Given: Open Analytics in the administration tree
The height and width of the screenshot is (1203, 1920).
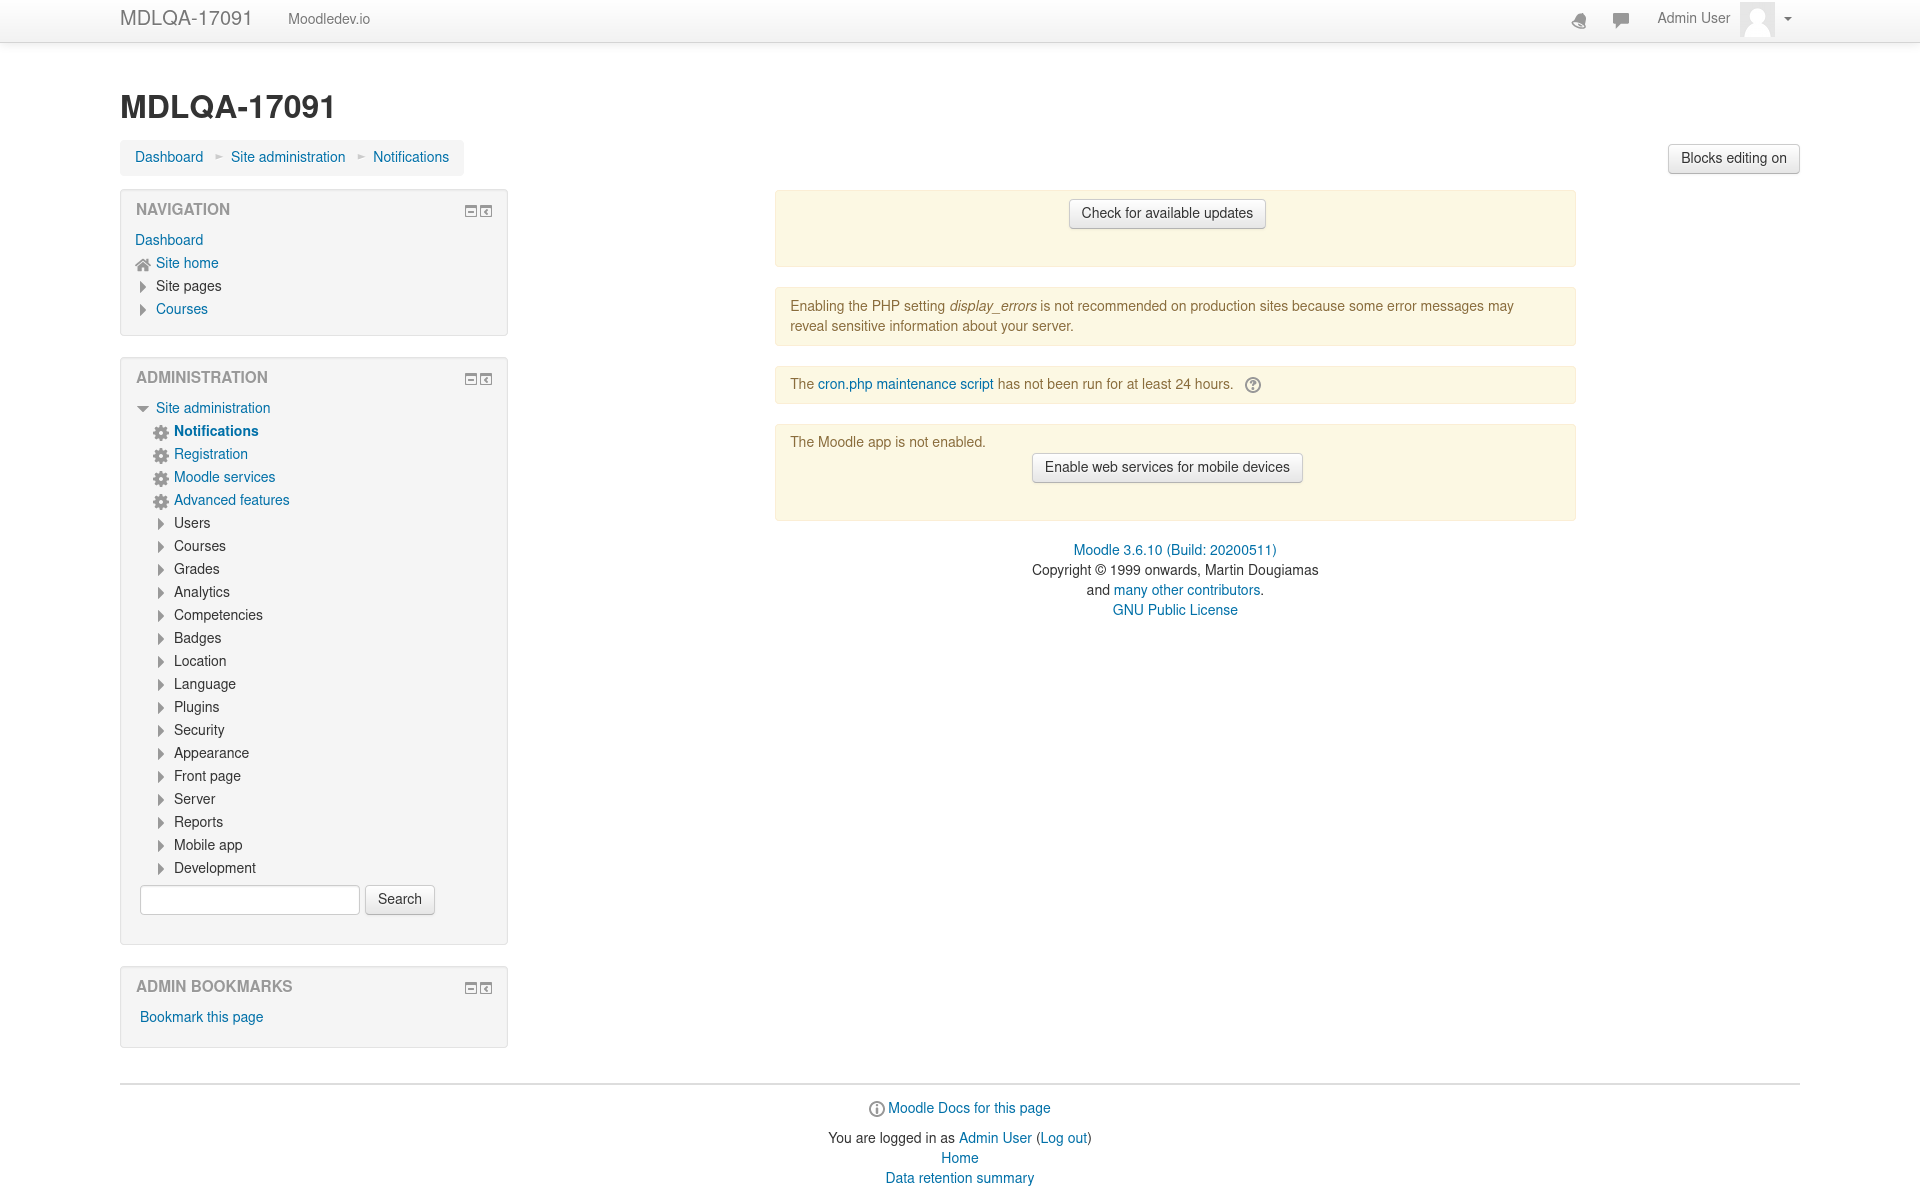Looking at the screenshot, I should (x=202, y=592).
